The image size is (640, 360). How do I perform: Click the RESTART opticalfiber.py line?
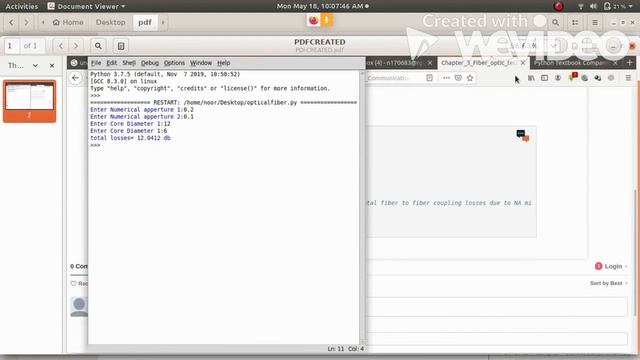click(223, 102)
